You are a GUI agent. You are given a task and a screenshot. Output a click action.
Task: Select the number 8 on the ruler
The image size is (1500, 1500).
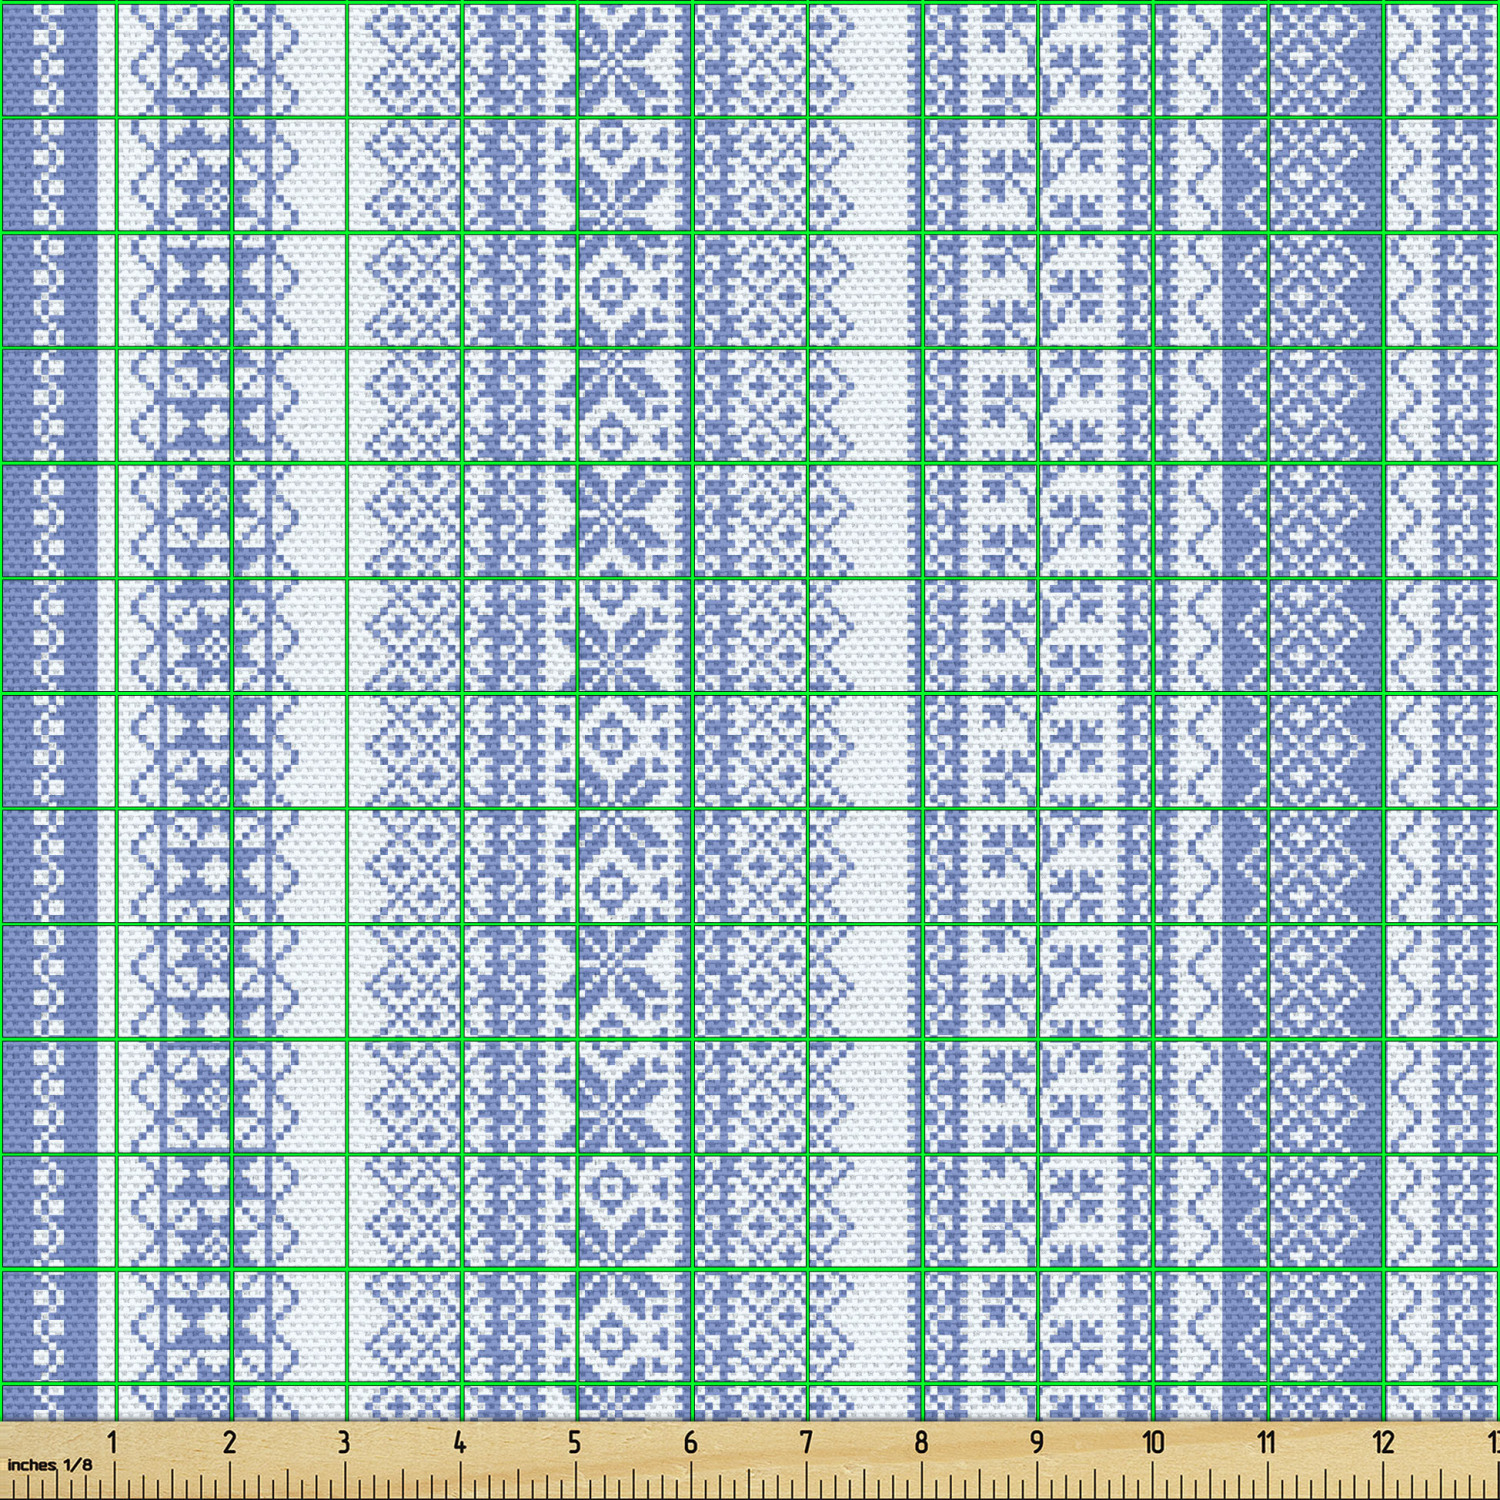point(921,1442)
